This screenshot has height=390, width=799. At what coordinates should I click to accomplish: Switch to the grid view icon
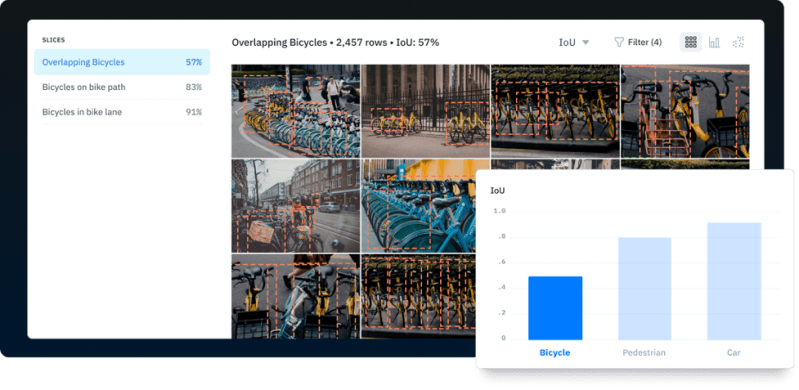pos(690,42)
